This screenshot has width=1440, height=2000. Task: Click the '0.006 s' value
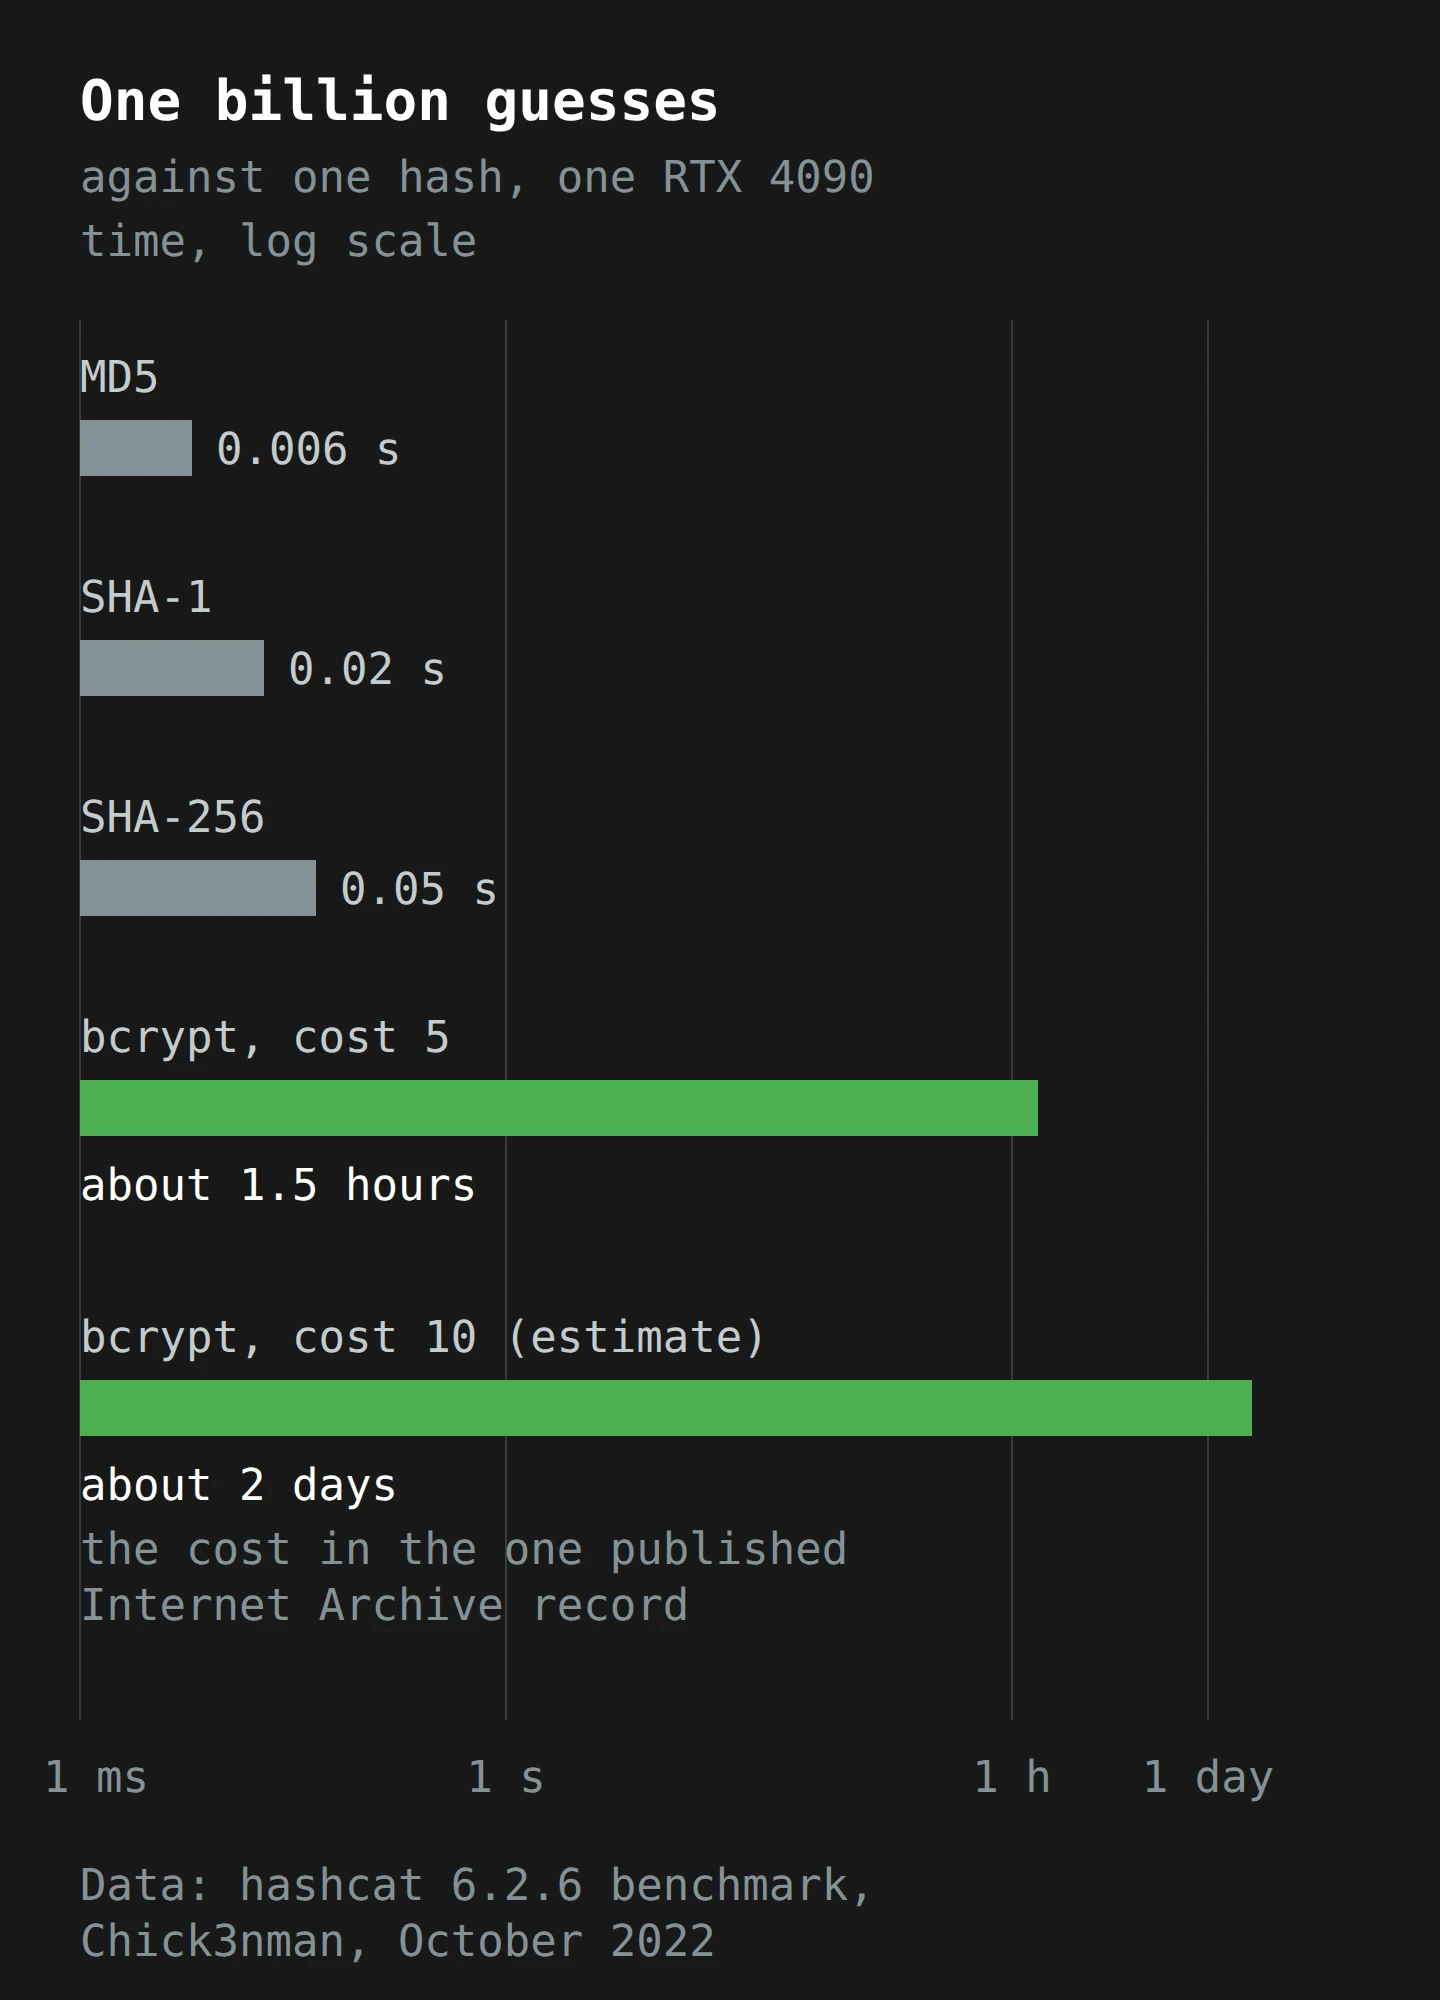click(308, 449)
